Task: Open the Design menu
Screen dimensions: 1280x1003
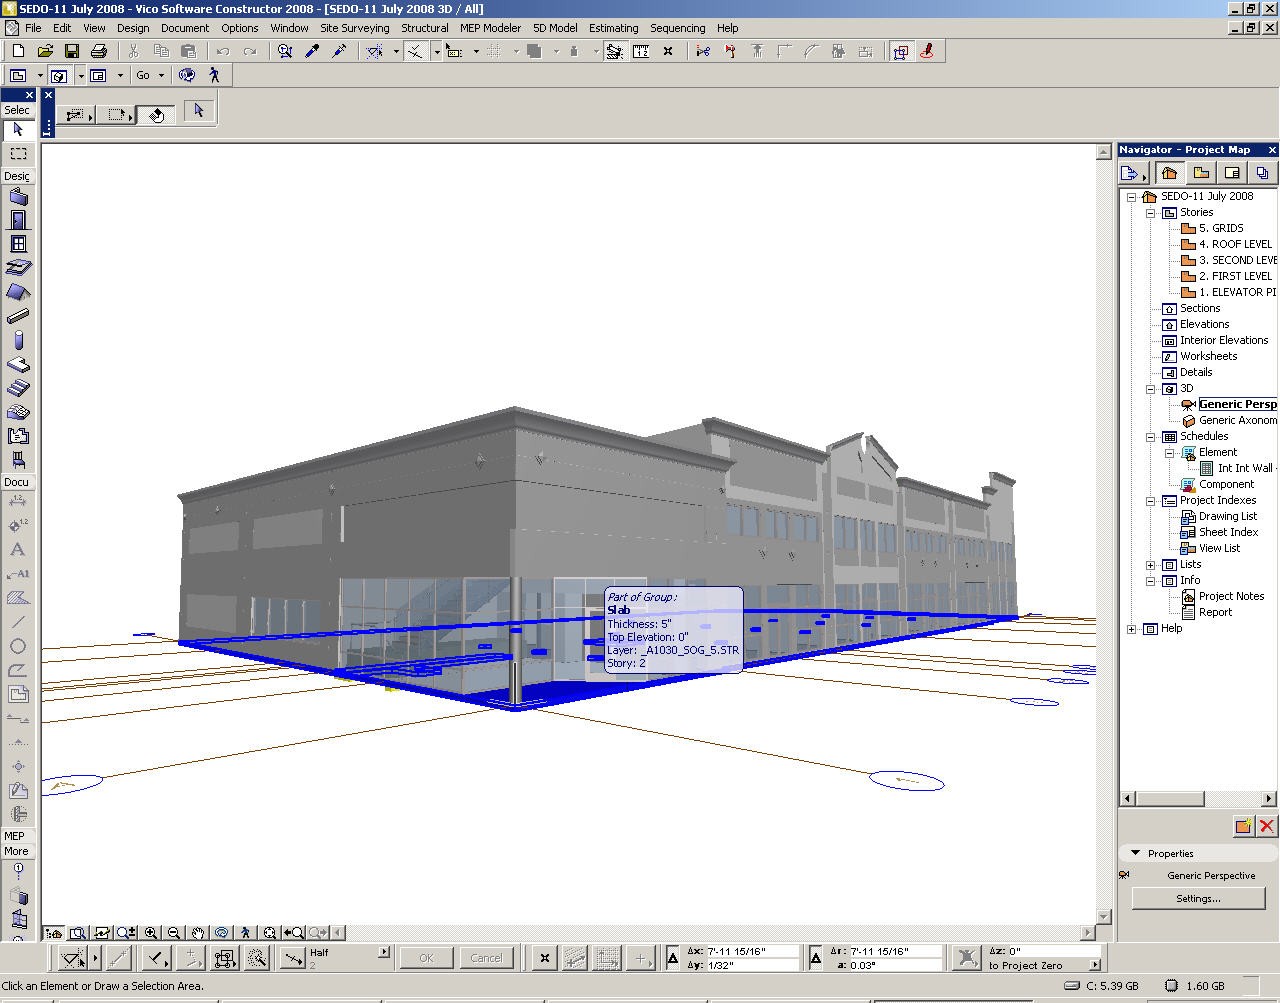Action: click(x=133, y=28)
